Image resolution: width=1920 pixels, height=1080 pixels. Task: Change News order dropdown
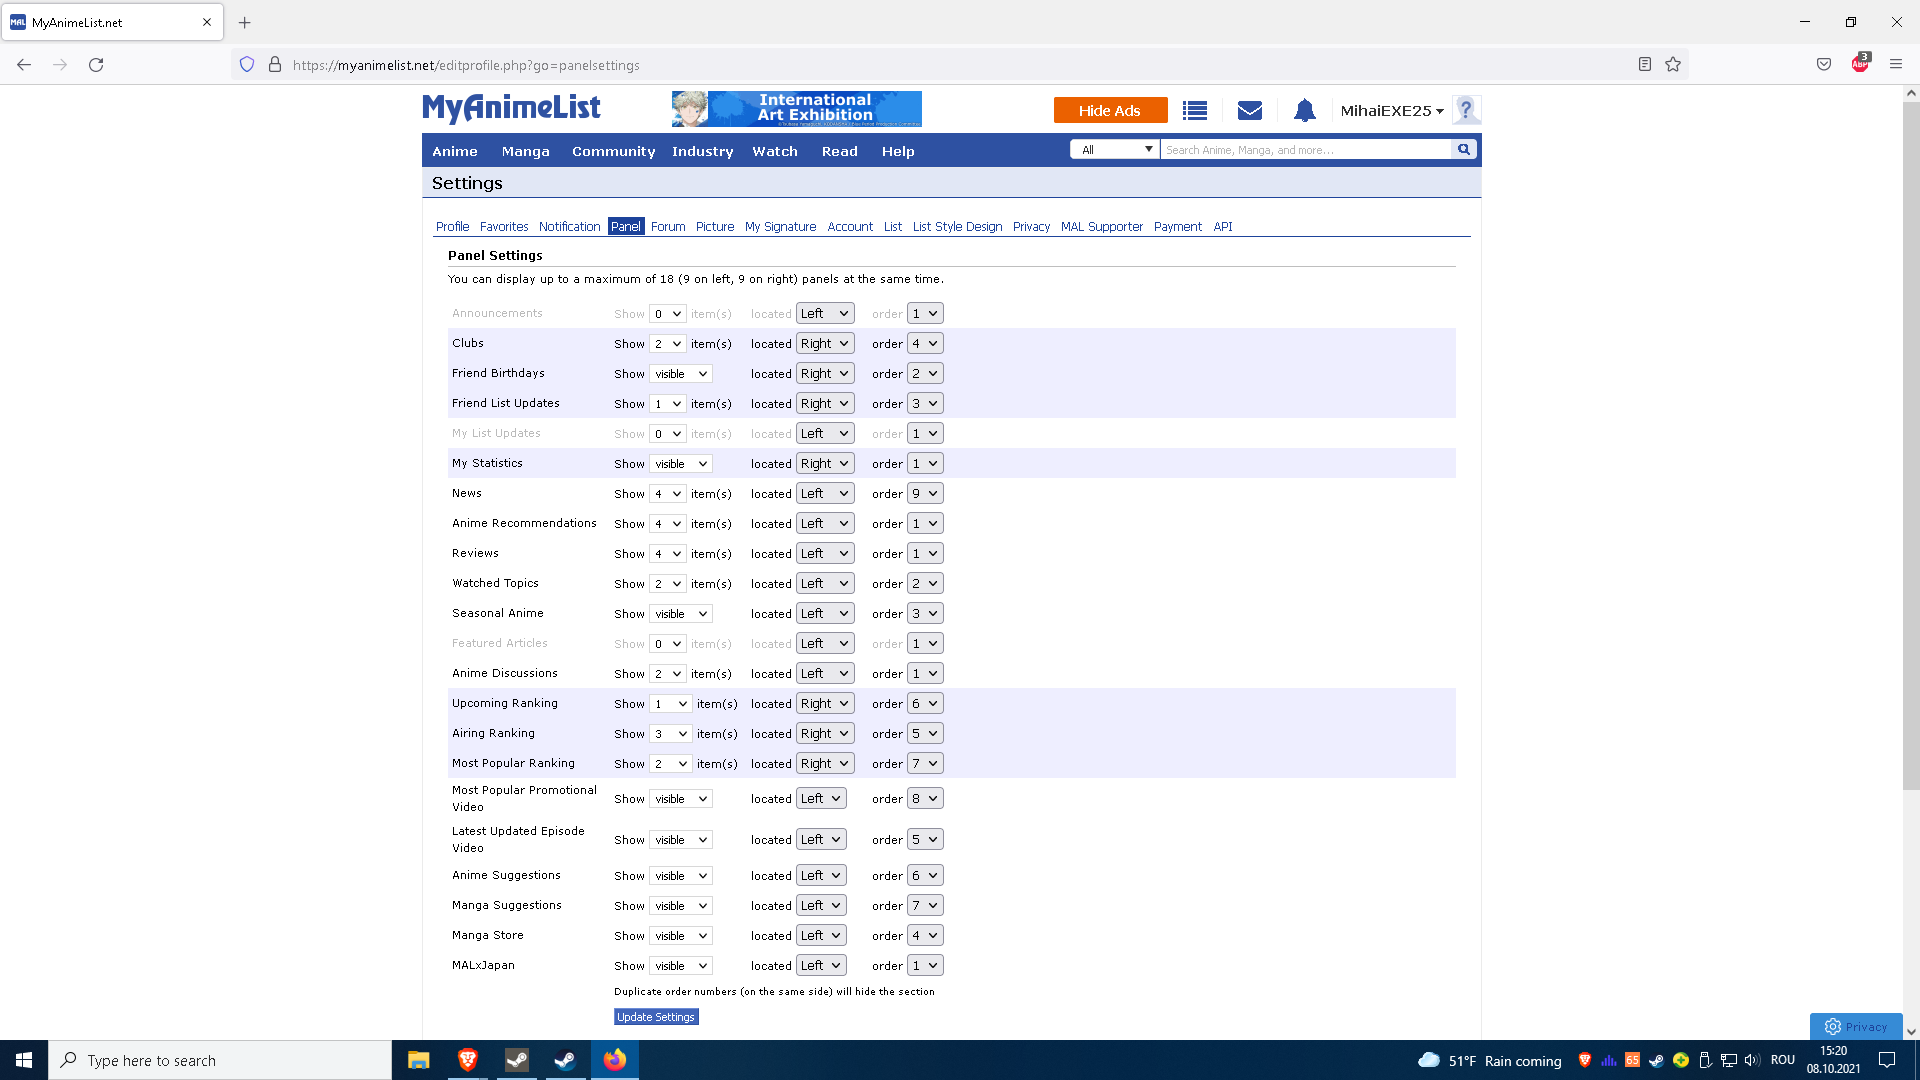click(925, 494)
